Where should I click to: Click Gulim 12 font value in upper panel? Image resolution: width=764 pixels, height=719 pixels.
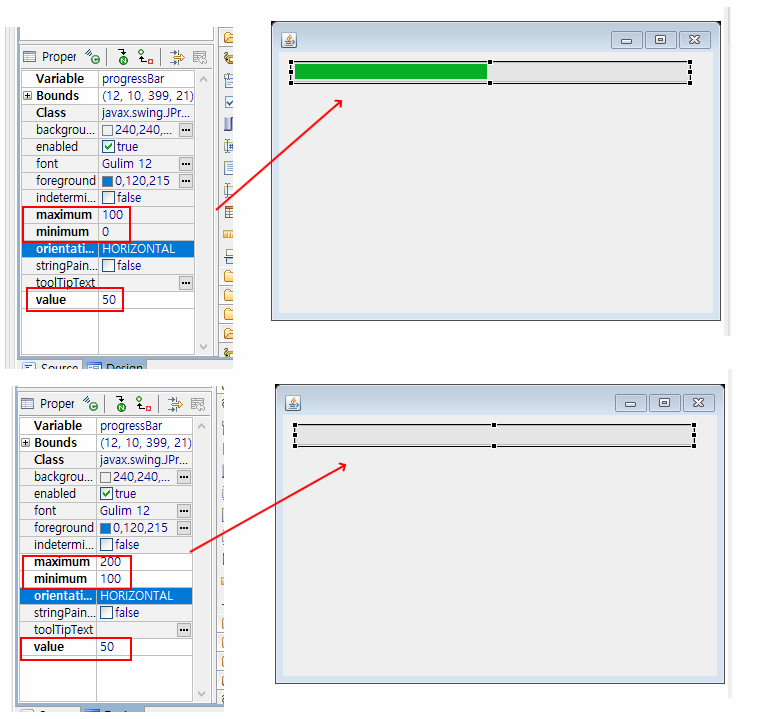click(x=127, y=164)
